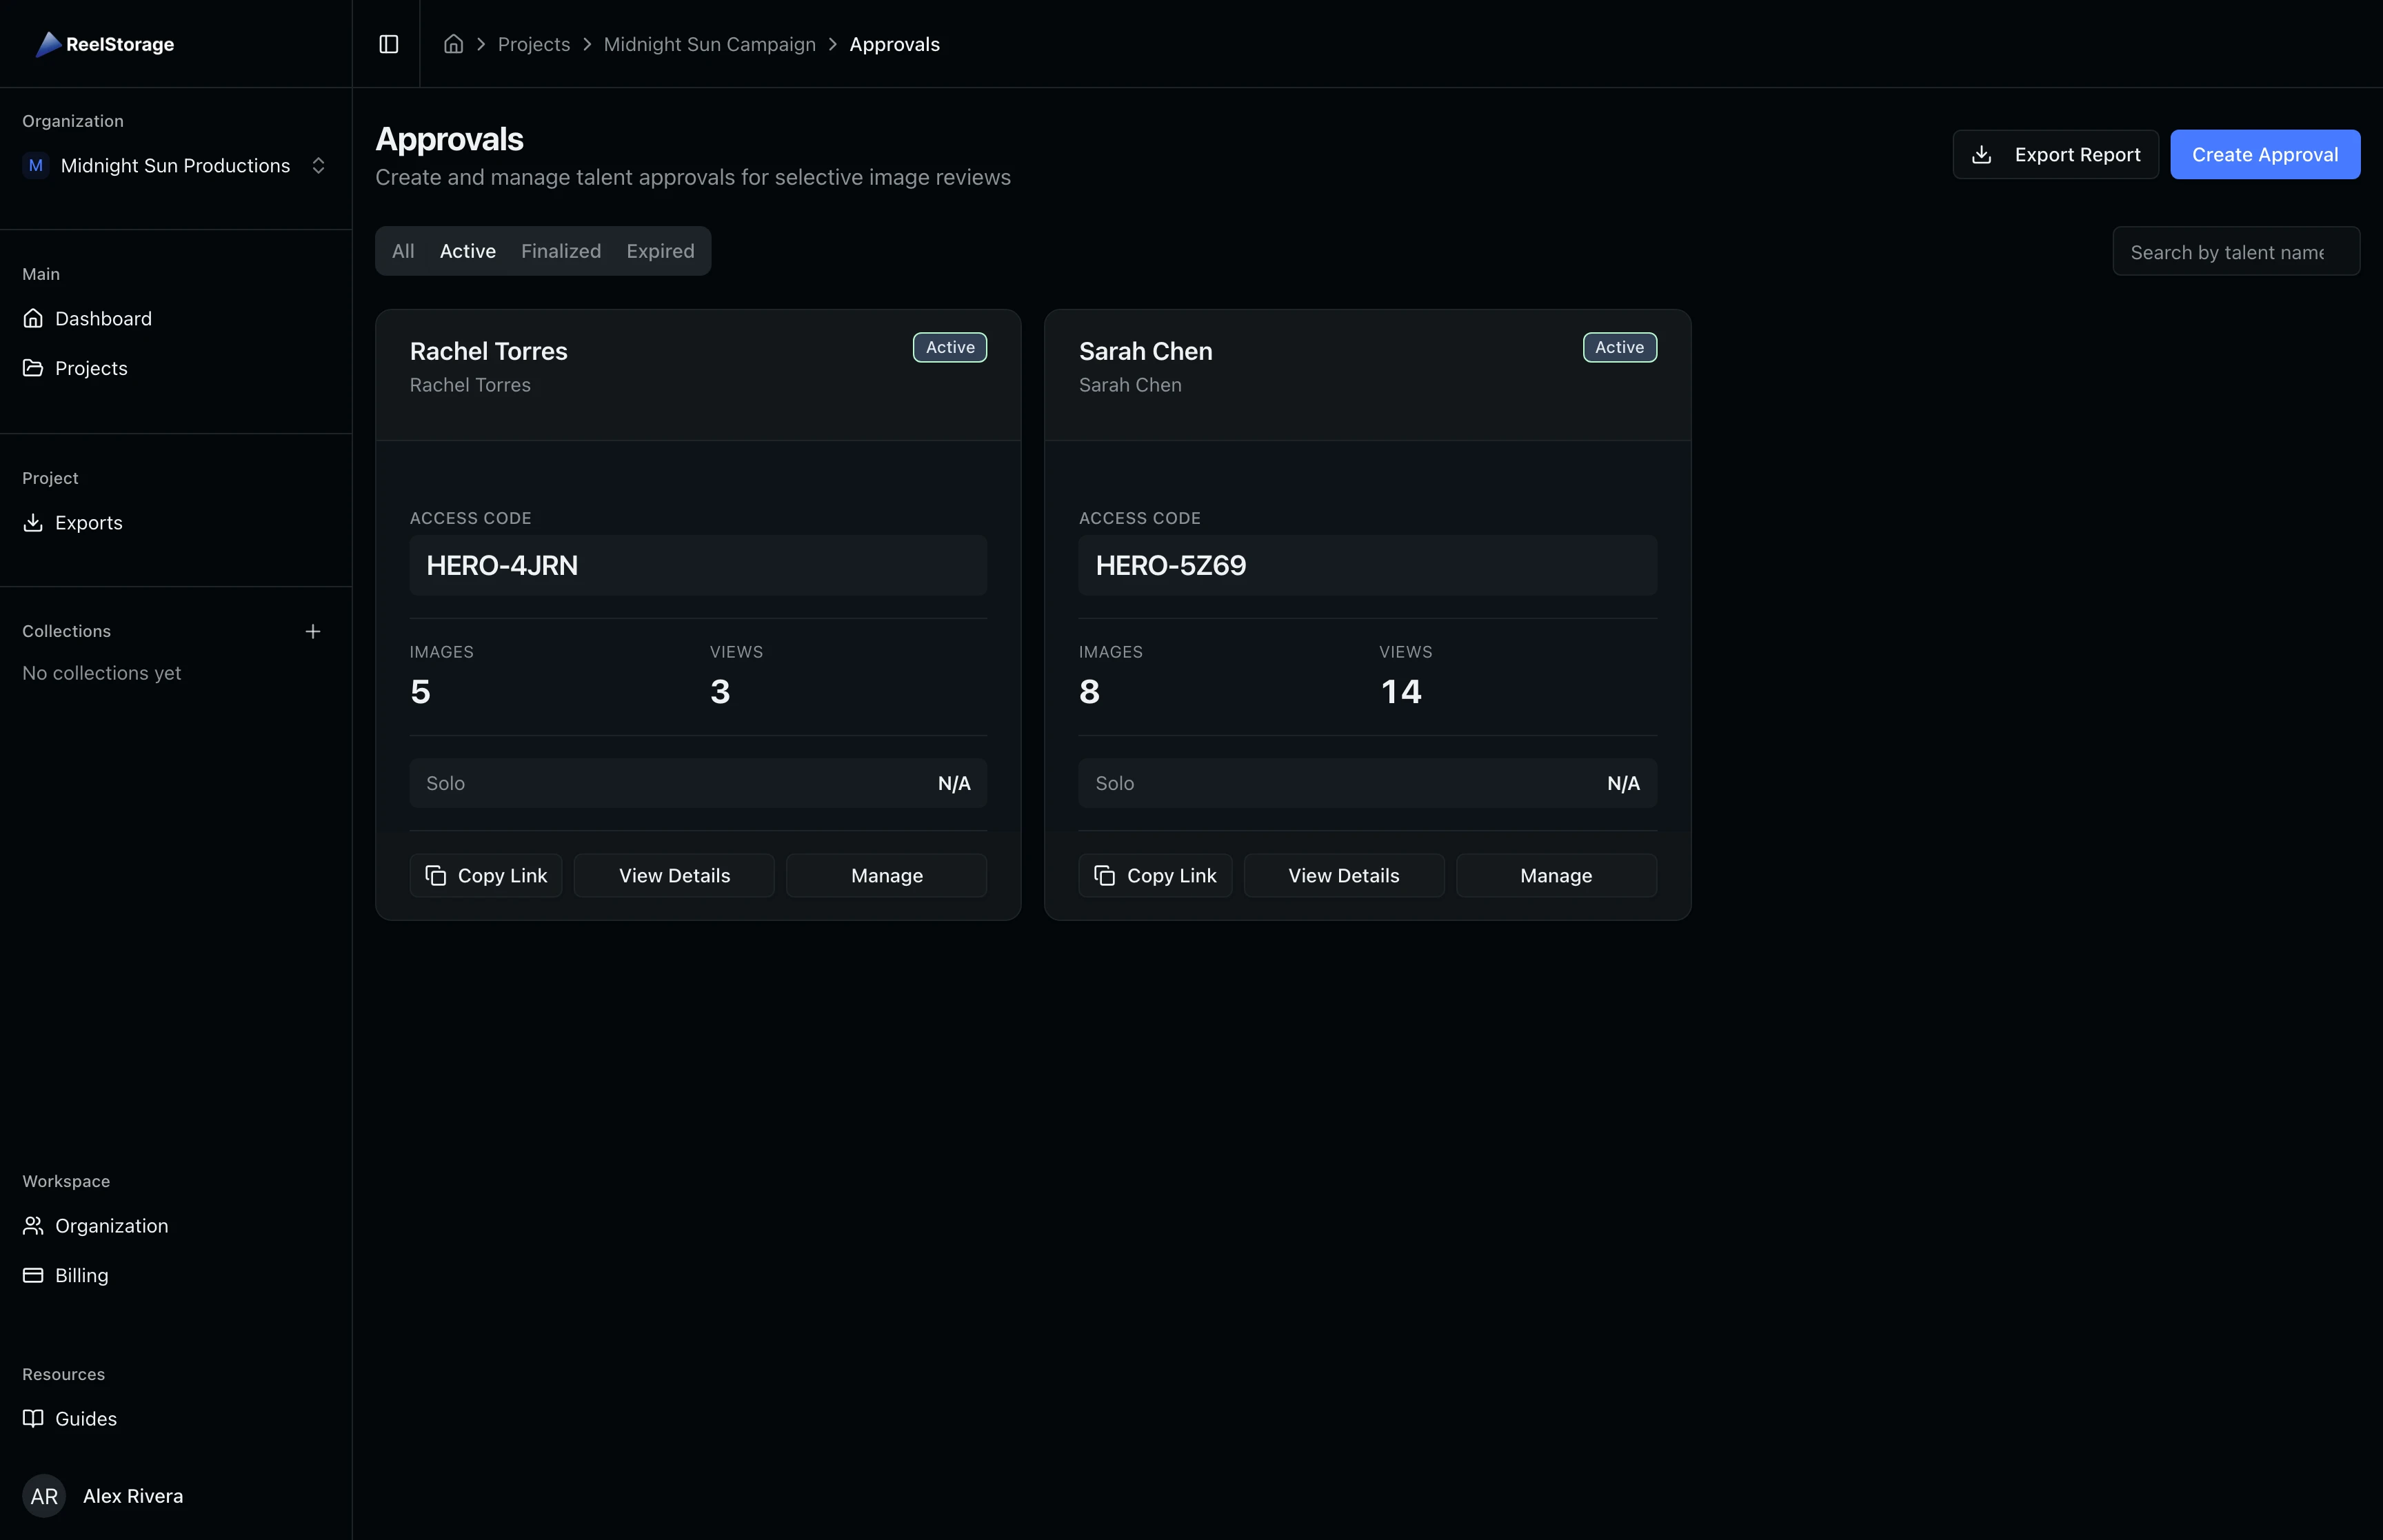Go to Dashboard in sidebar
The image size is (2383, 1540).
click(103, 318)
